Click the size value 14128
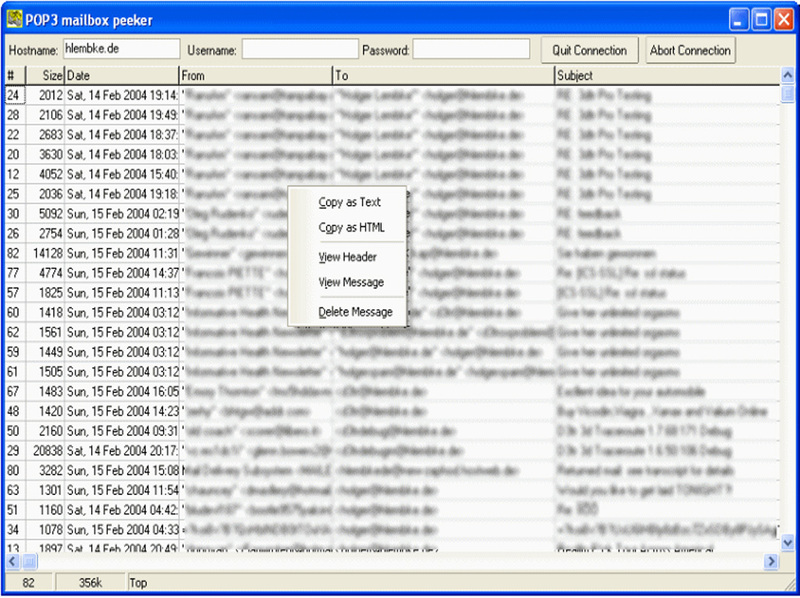The height and width of the screenshot is (598, 800). coord(47,253)
